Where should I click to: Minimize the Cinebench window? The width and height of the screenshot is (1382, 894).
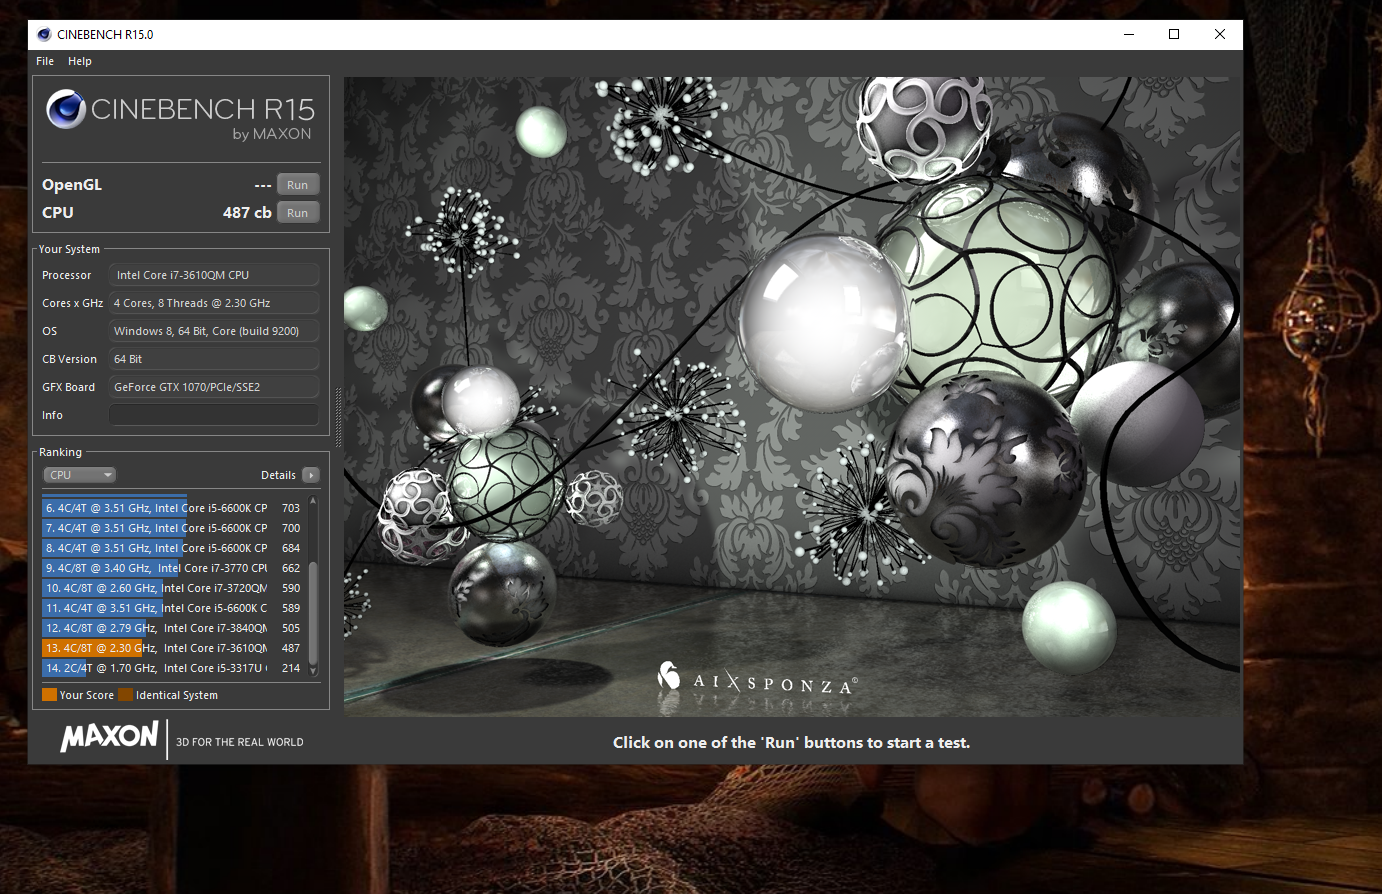(1129, 34)
